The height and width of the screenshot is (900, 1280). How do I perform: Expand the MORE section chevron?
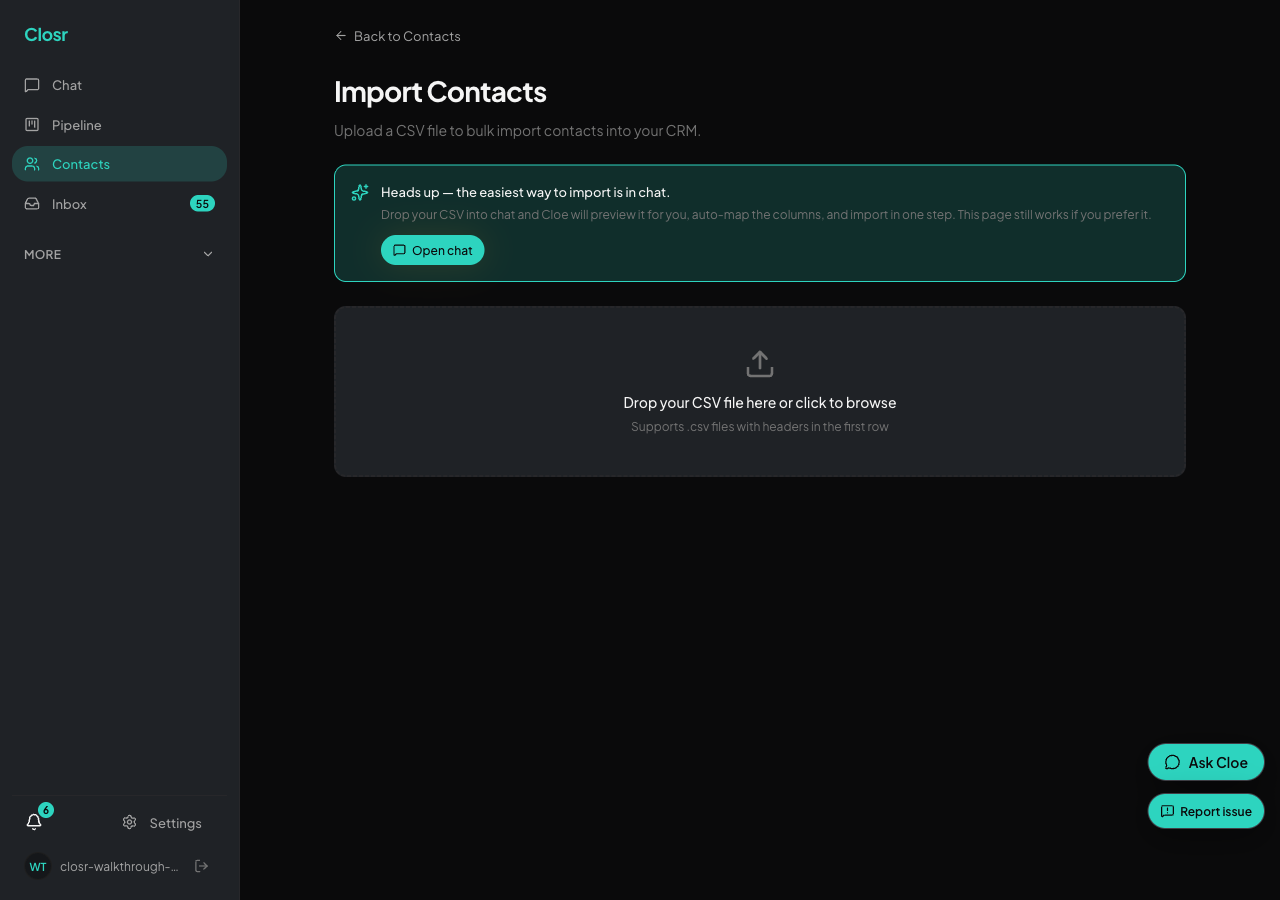[x=208, y=254]
